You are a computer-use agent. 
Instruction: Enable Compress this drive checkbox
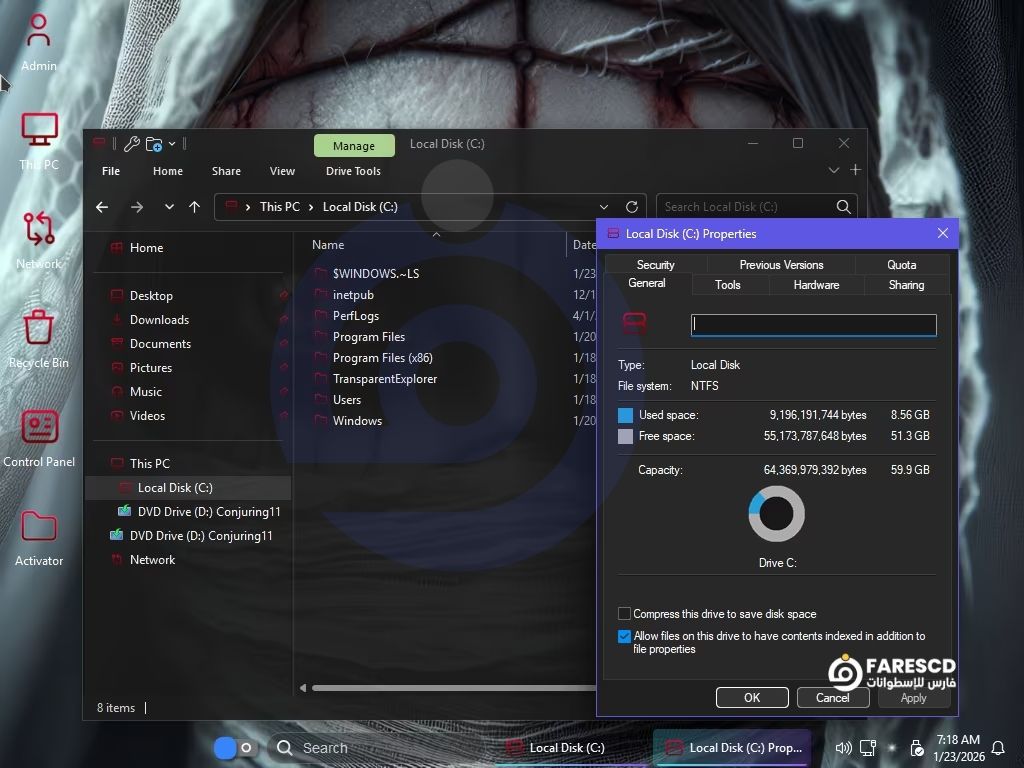click(624, 614)
